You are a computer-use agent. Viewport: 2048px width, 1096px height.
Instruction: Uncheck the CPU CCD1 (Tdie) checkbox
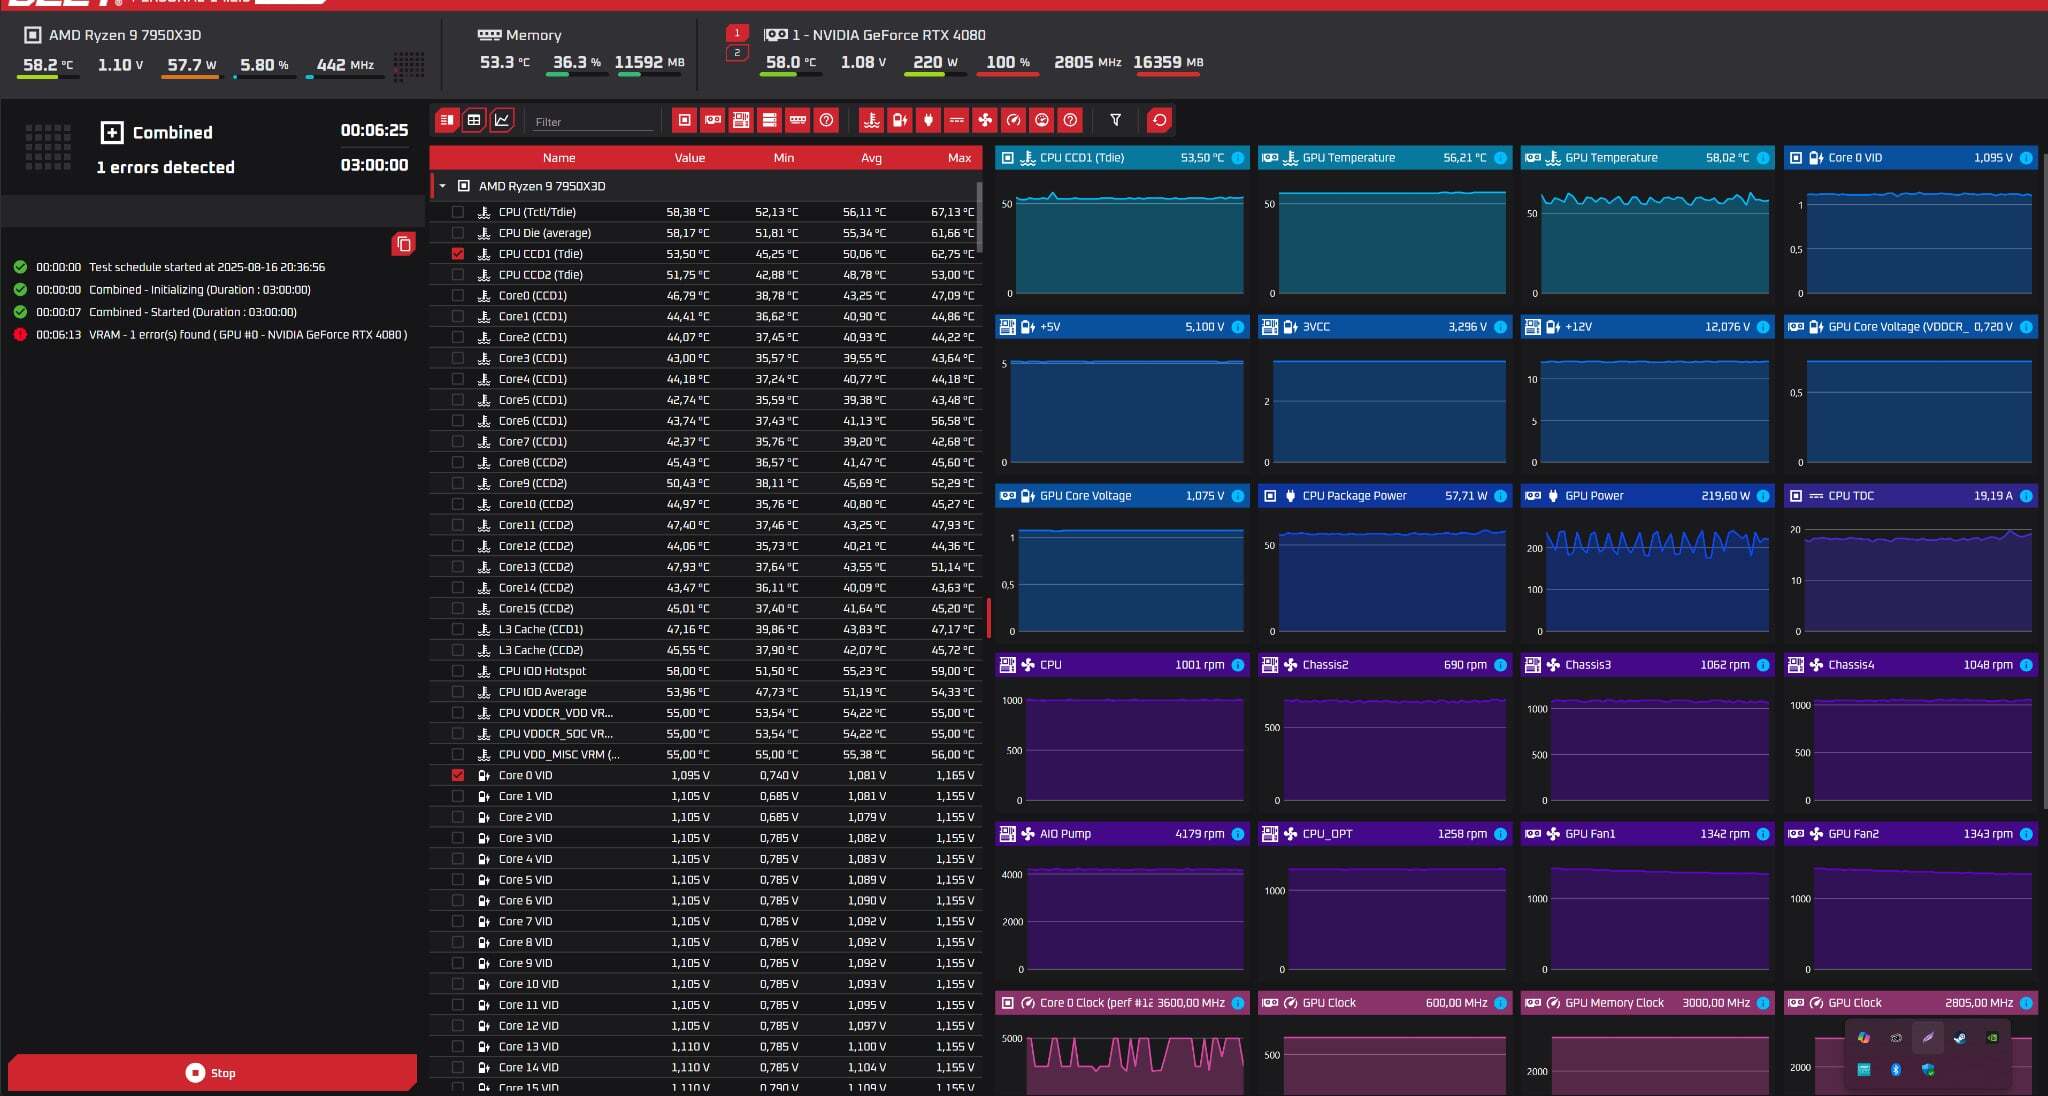click(x=458, y=254)
